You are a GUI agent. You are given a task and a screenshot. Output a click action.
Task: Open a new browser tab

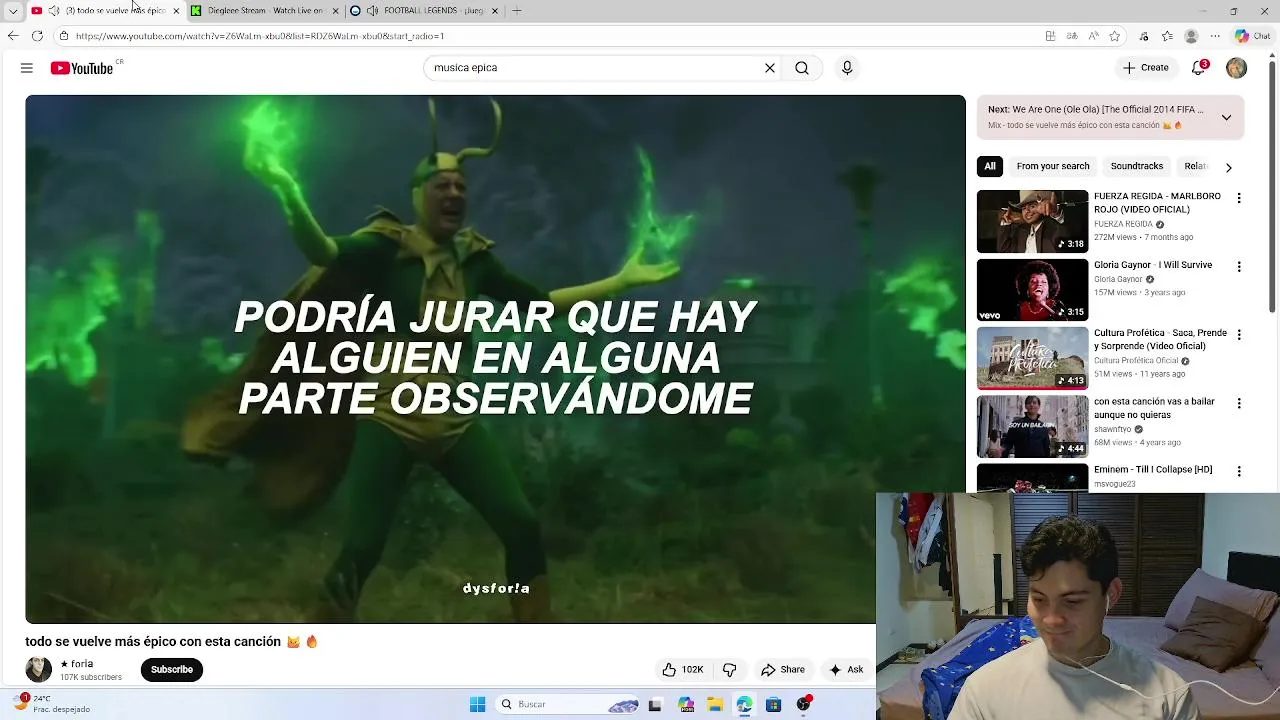pos(517,10)
